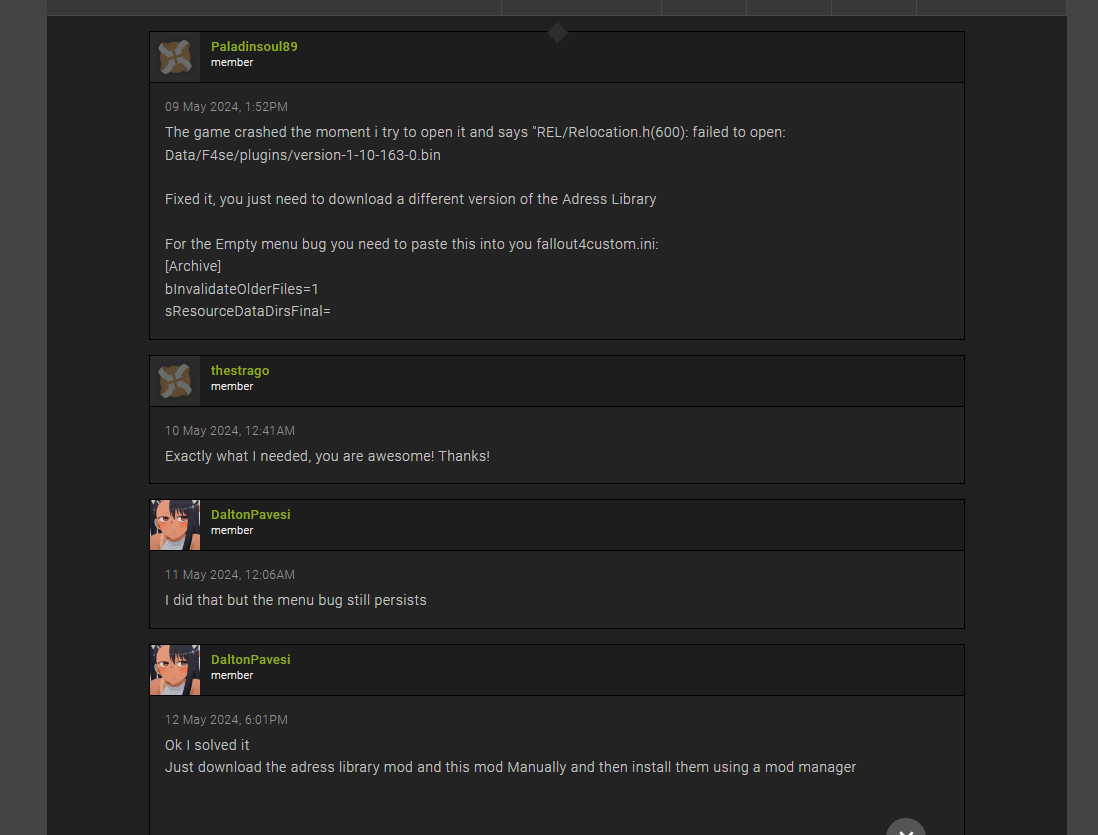1098x835 pixels.
Task: Click the member label under Paladinsoul89
Action: click(232, 63)
